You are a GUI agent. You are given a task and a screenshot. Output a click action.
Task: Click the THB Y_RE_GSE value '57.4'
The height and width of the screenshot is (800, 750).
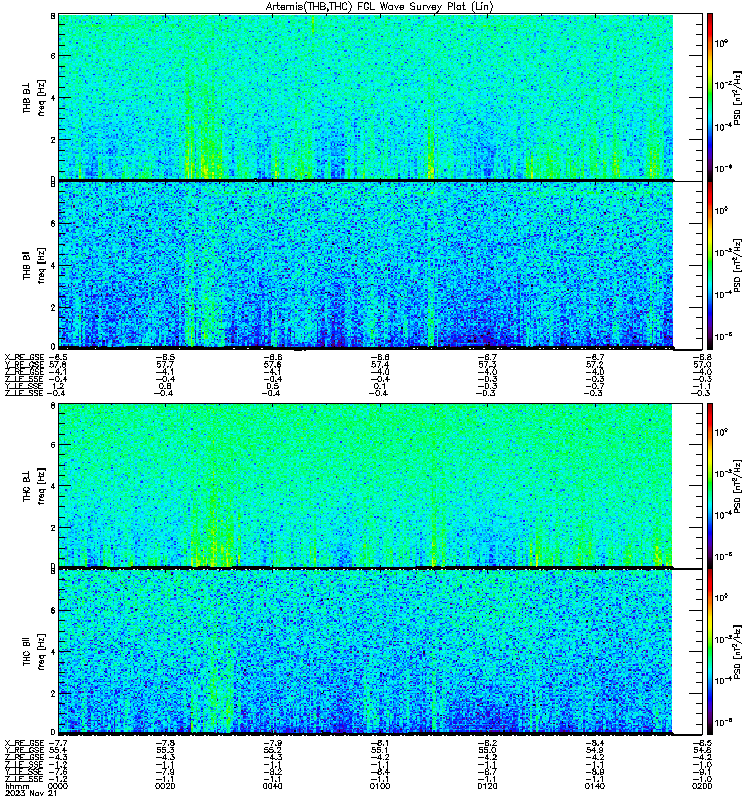pos(380,364)
